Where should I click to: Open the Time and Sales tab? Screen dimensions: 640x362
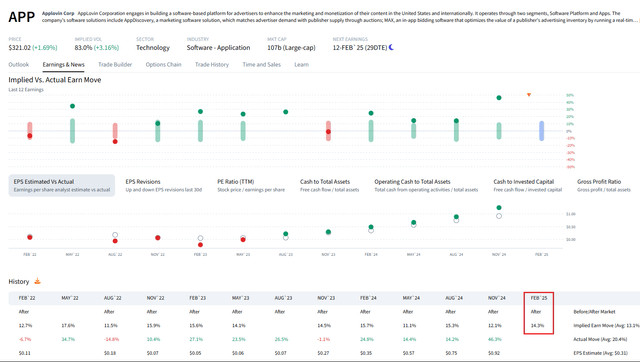coord(262,64)
